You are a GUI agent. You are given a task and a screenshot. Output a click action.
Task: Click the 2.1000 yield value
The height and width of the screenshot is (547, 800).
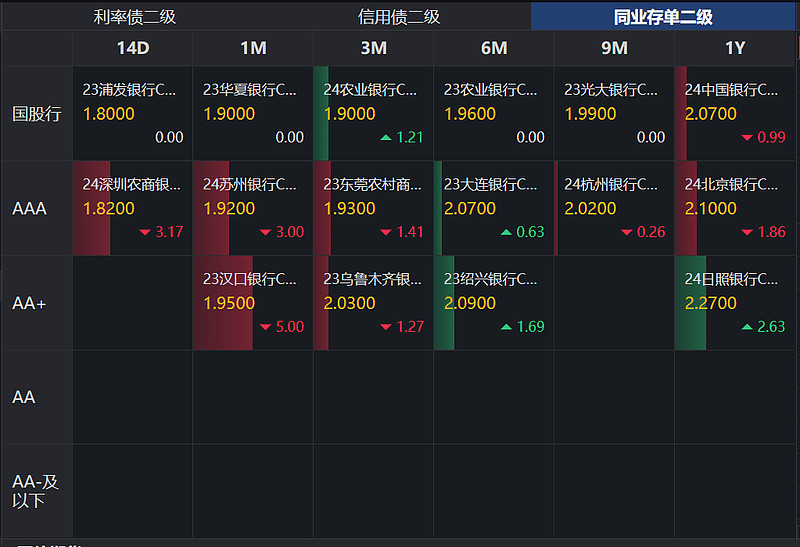click(711, 209)
